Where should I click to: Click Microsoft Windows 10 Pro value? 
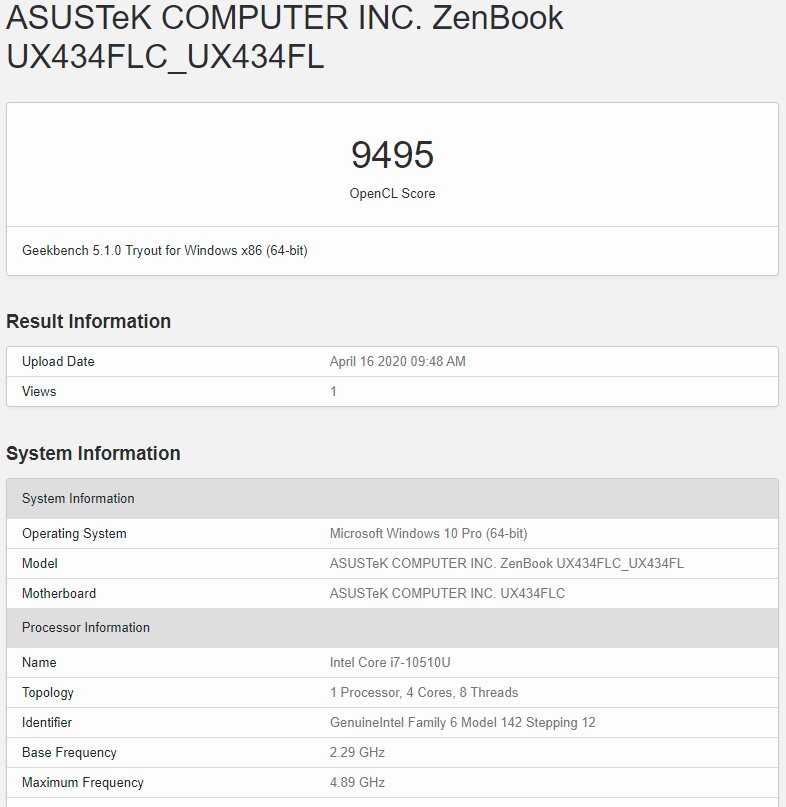429,533
